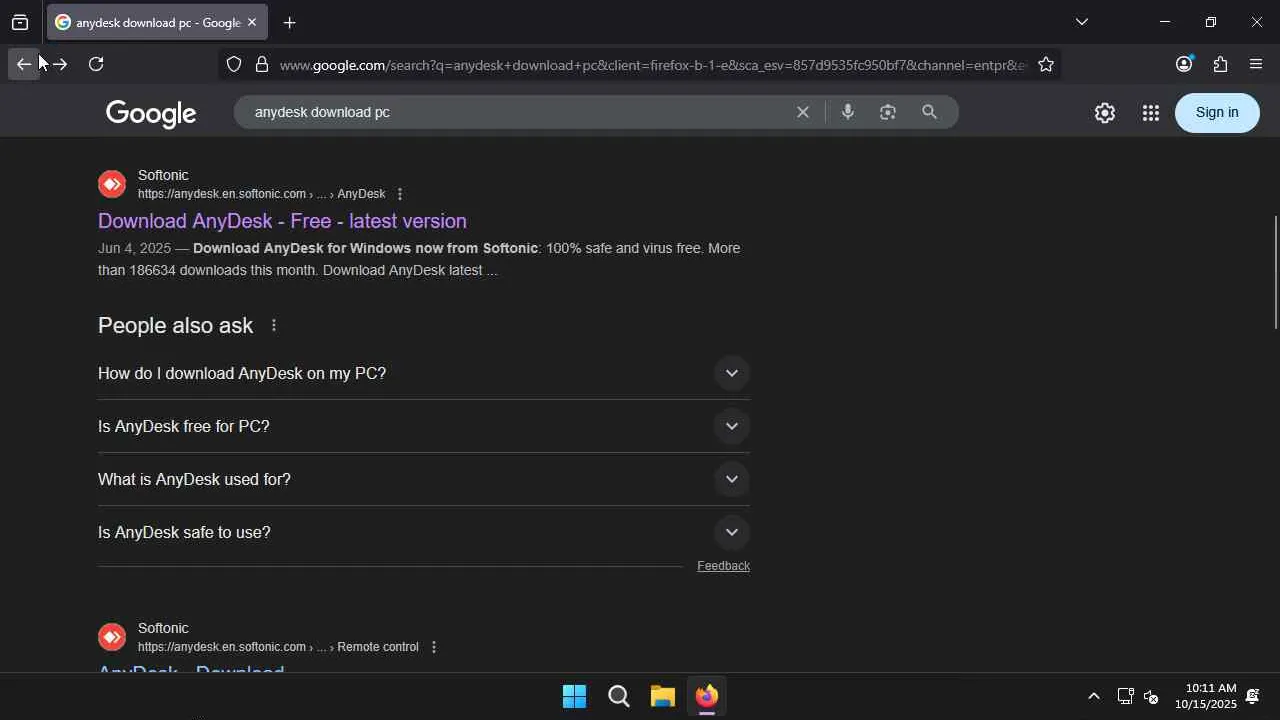
Task: Open the Windows notification center bell
Action: (1252, 696)
